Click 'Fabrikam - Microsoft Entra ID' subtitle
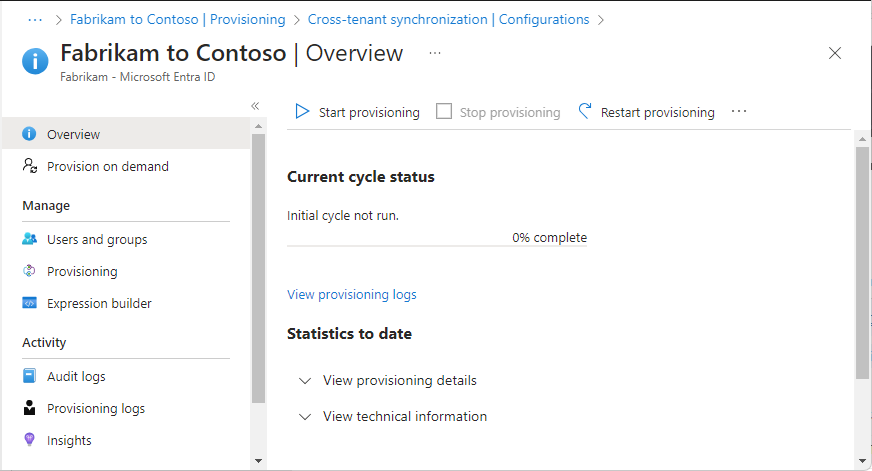 (x=137, y=77)
